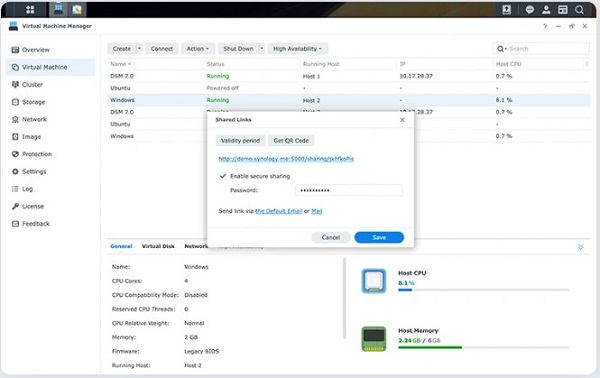
Task: Click the Mail link
Action: 317,211
